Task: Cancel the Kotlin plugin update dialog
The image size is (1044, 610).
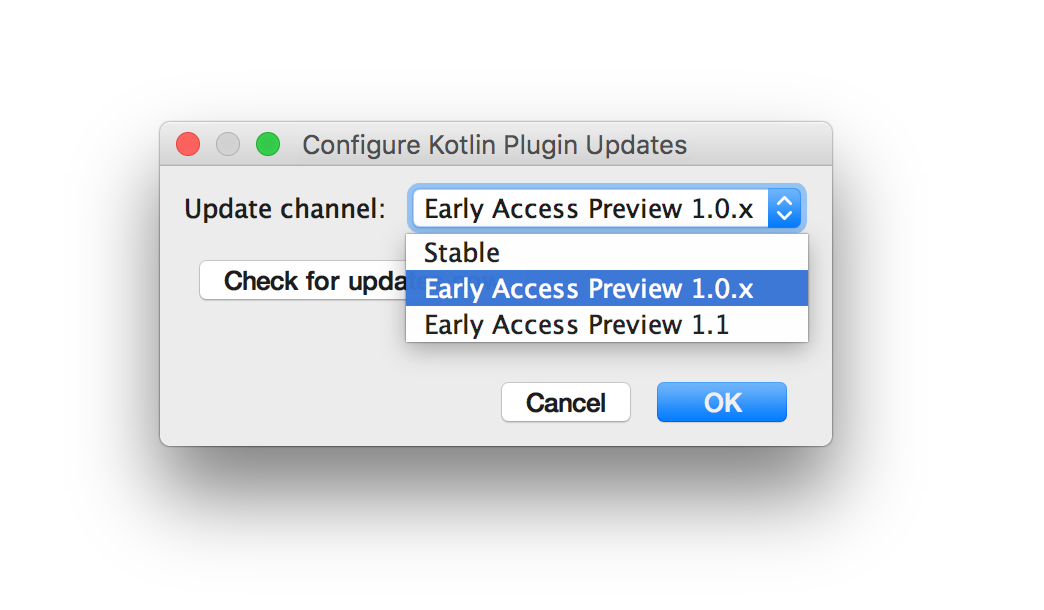Action: click(565, 402)
